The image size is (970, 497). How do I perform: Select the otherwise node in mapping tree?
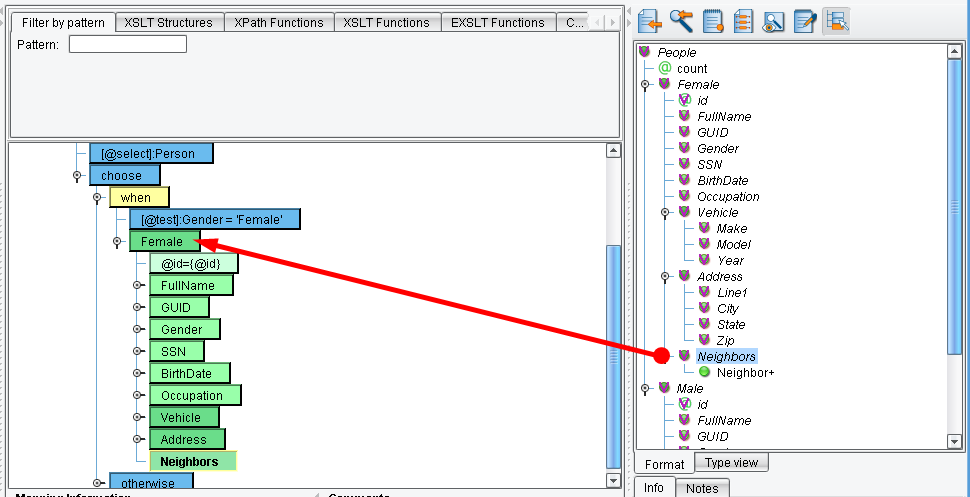coord(147,484)
